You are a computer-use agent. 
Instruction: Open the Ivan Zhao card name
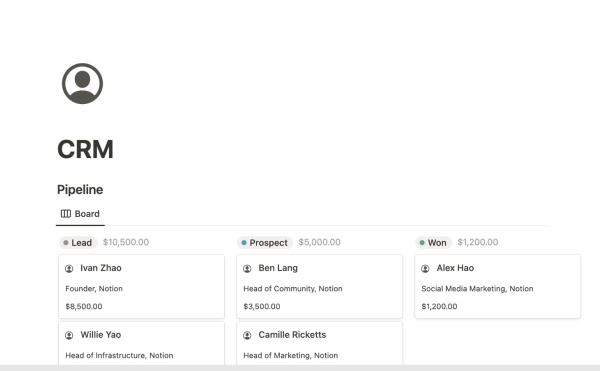tap(101, 268)
